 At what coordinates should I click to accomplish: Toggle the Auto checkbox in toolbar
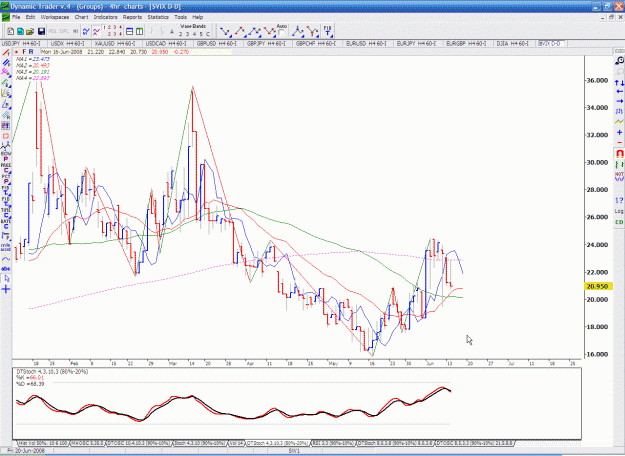click(281, 32)
